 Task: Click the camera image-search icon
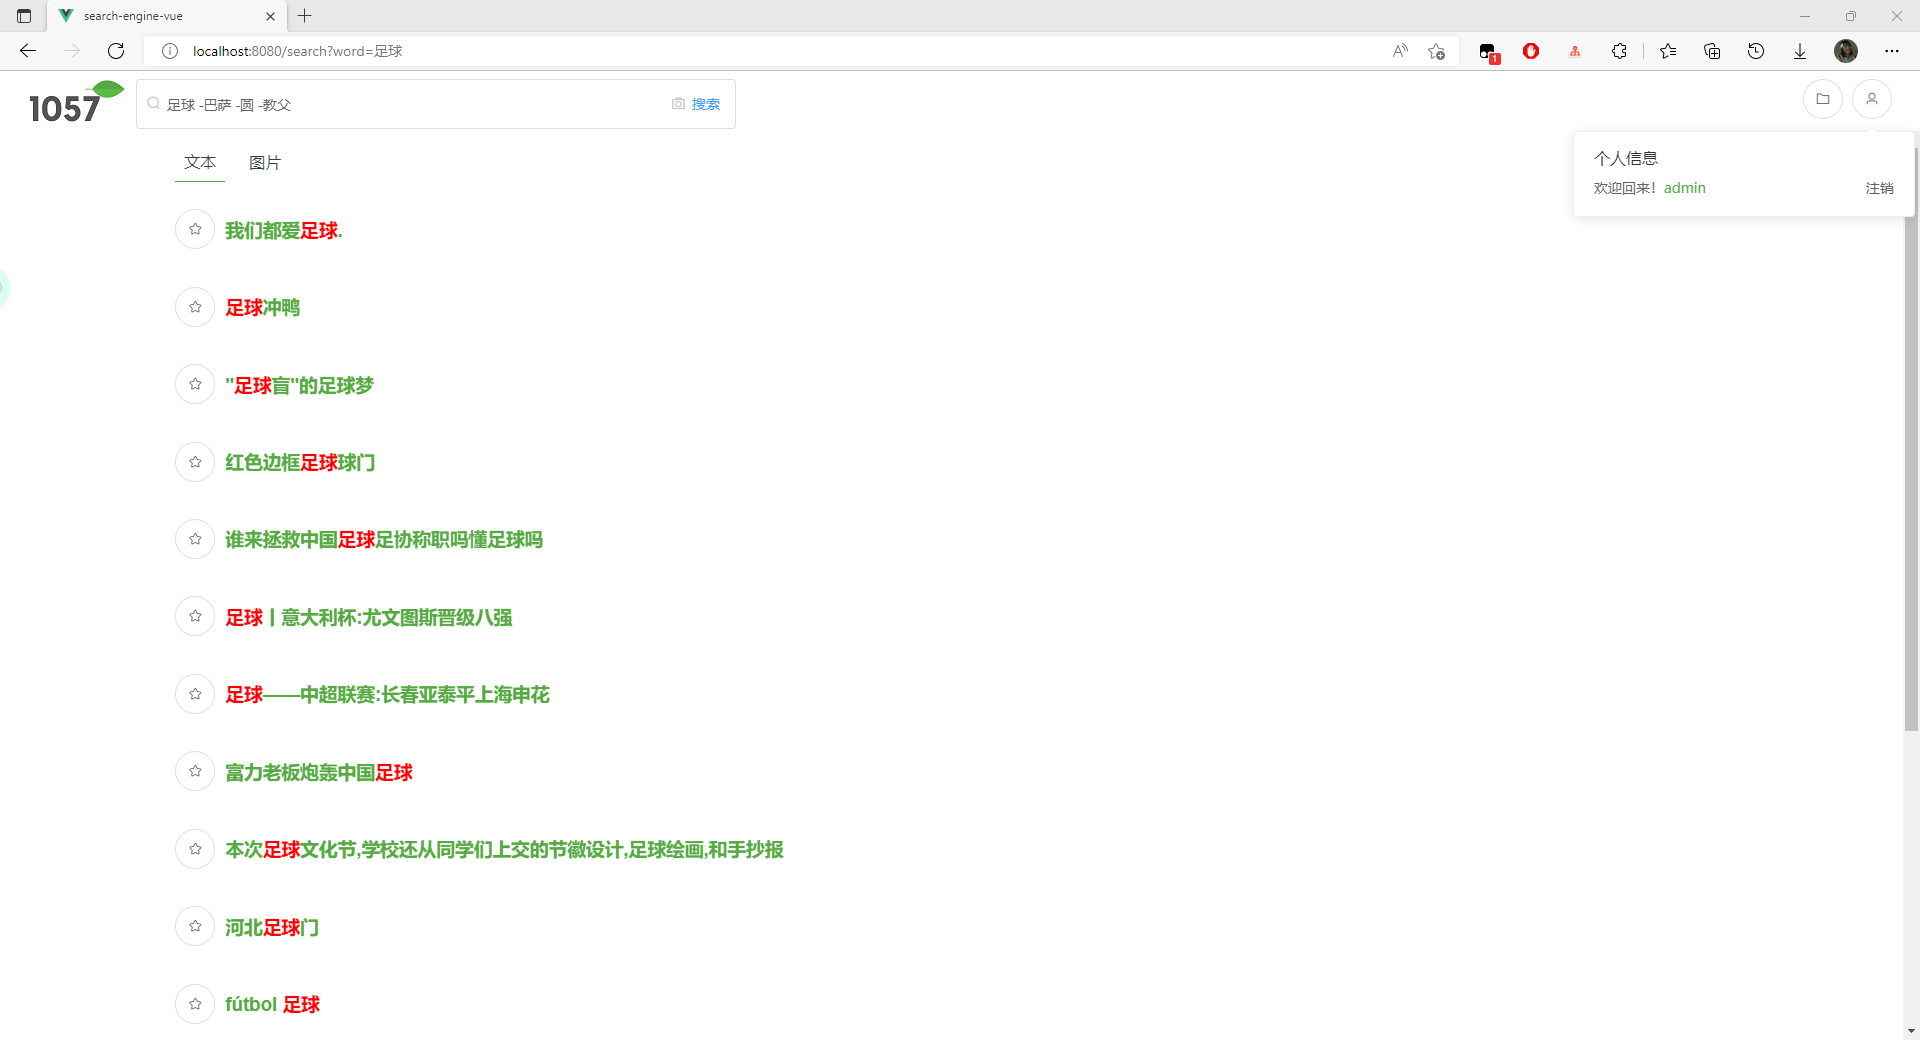click(x=678, y=104)
